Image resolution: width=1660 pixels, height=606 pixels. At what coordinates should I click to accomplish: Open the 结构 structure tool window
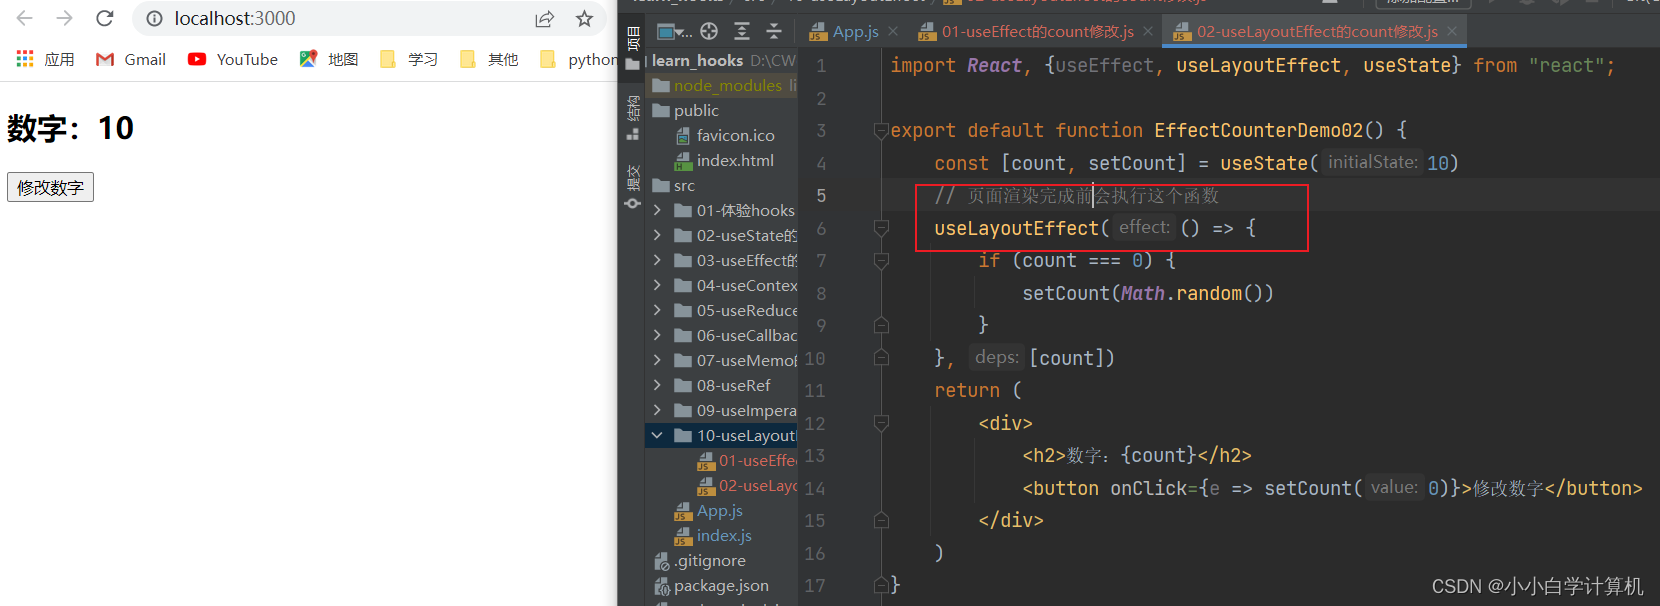coord(632,117)
